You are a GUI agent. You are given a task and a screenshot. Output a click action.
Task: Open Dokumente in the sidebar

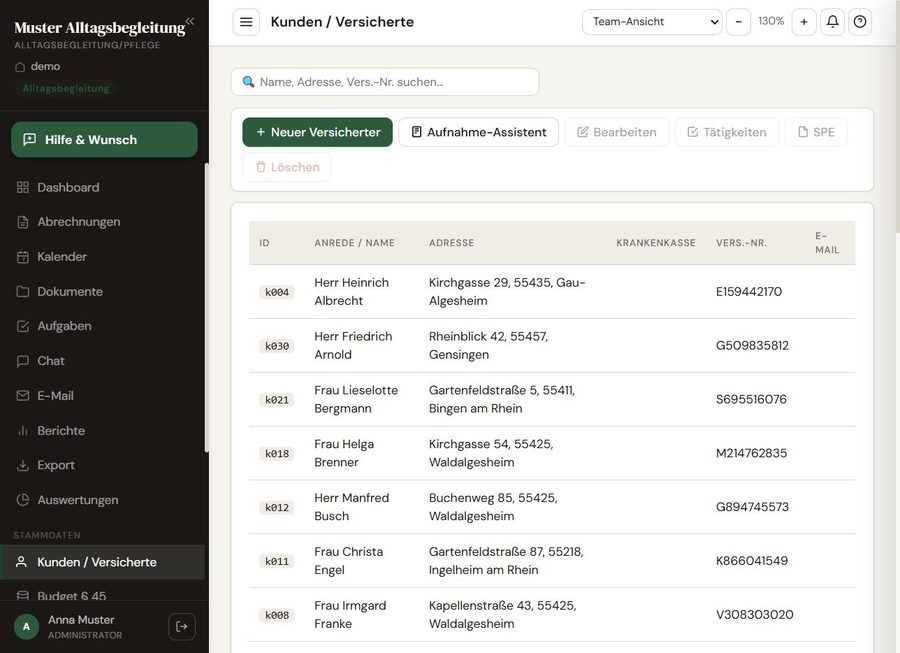(x=102, y=291)
